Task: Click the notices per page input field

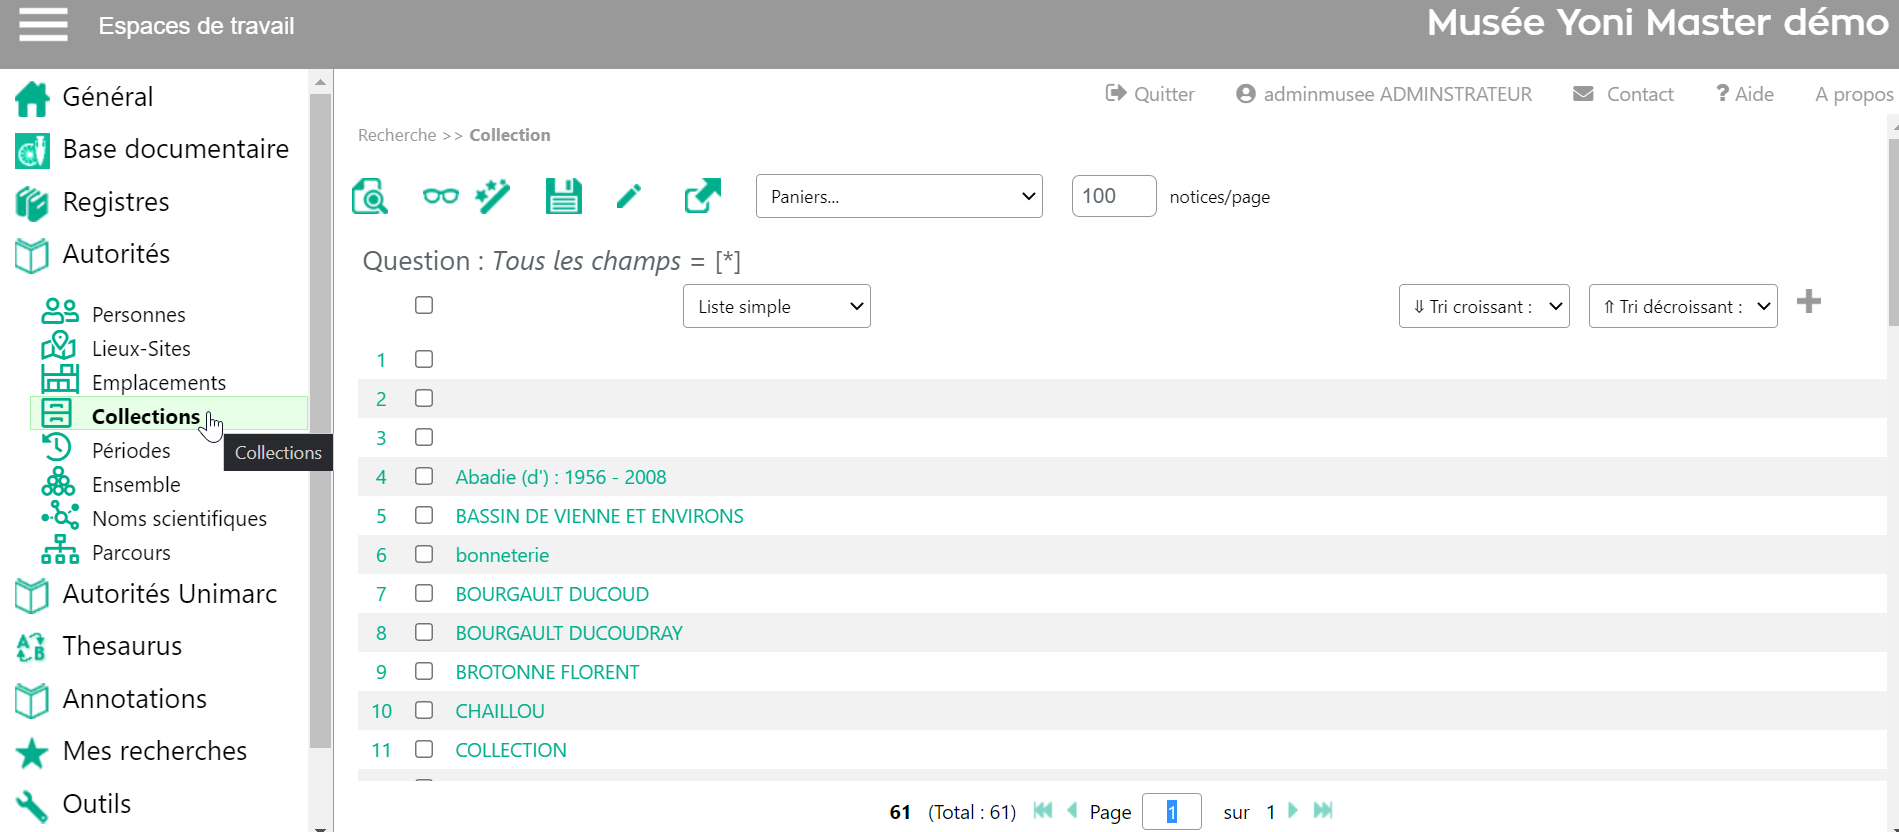Action: click(1113, 196)
